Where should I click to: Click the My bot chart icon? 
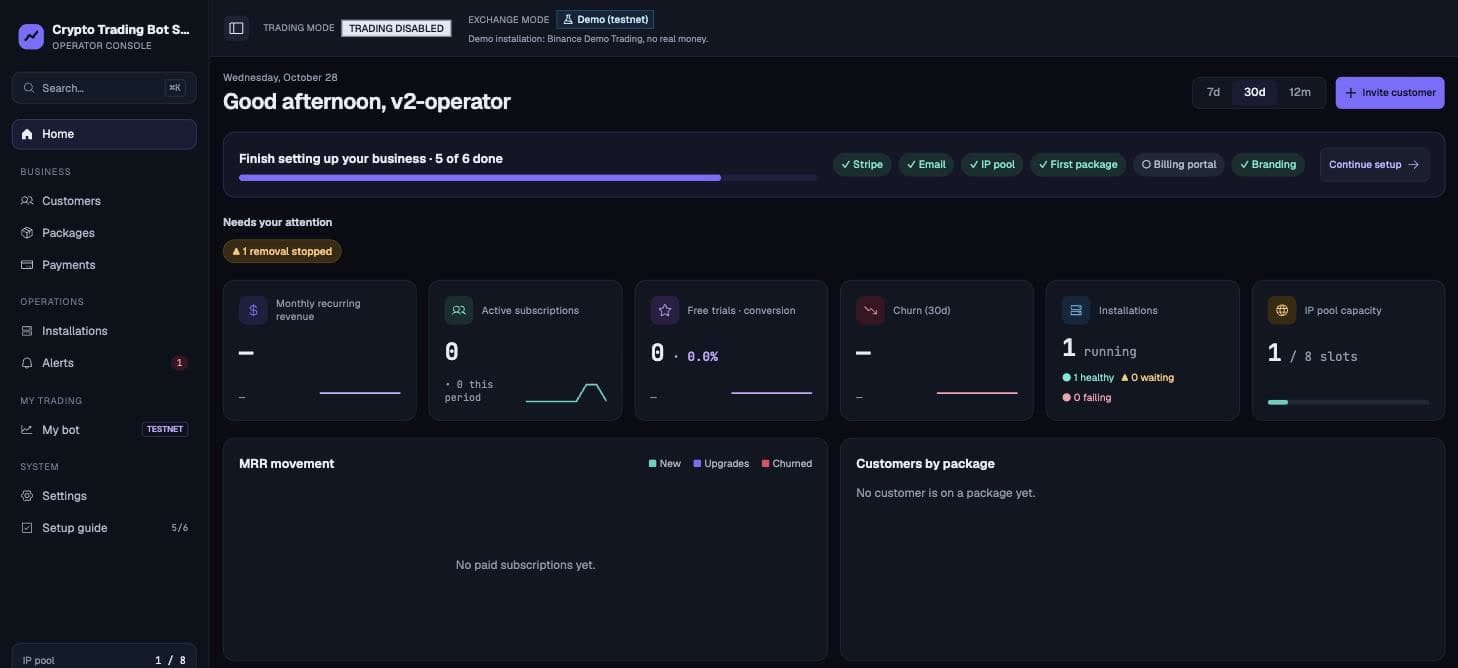(x=27, y=430)
